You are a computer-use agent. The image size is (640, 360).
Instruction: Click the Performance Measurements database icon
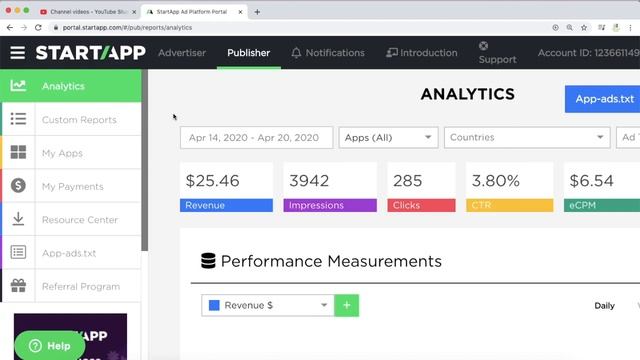pyautogui.click(x=208, y=261)
